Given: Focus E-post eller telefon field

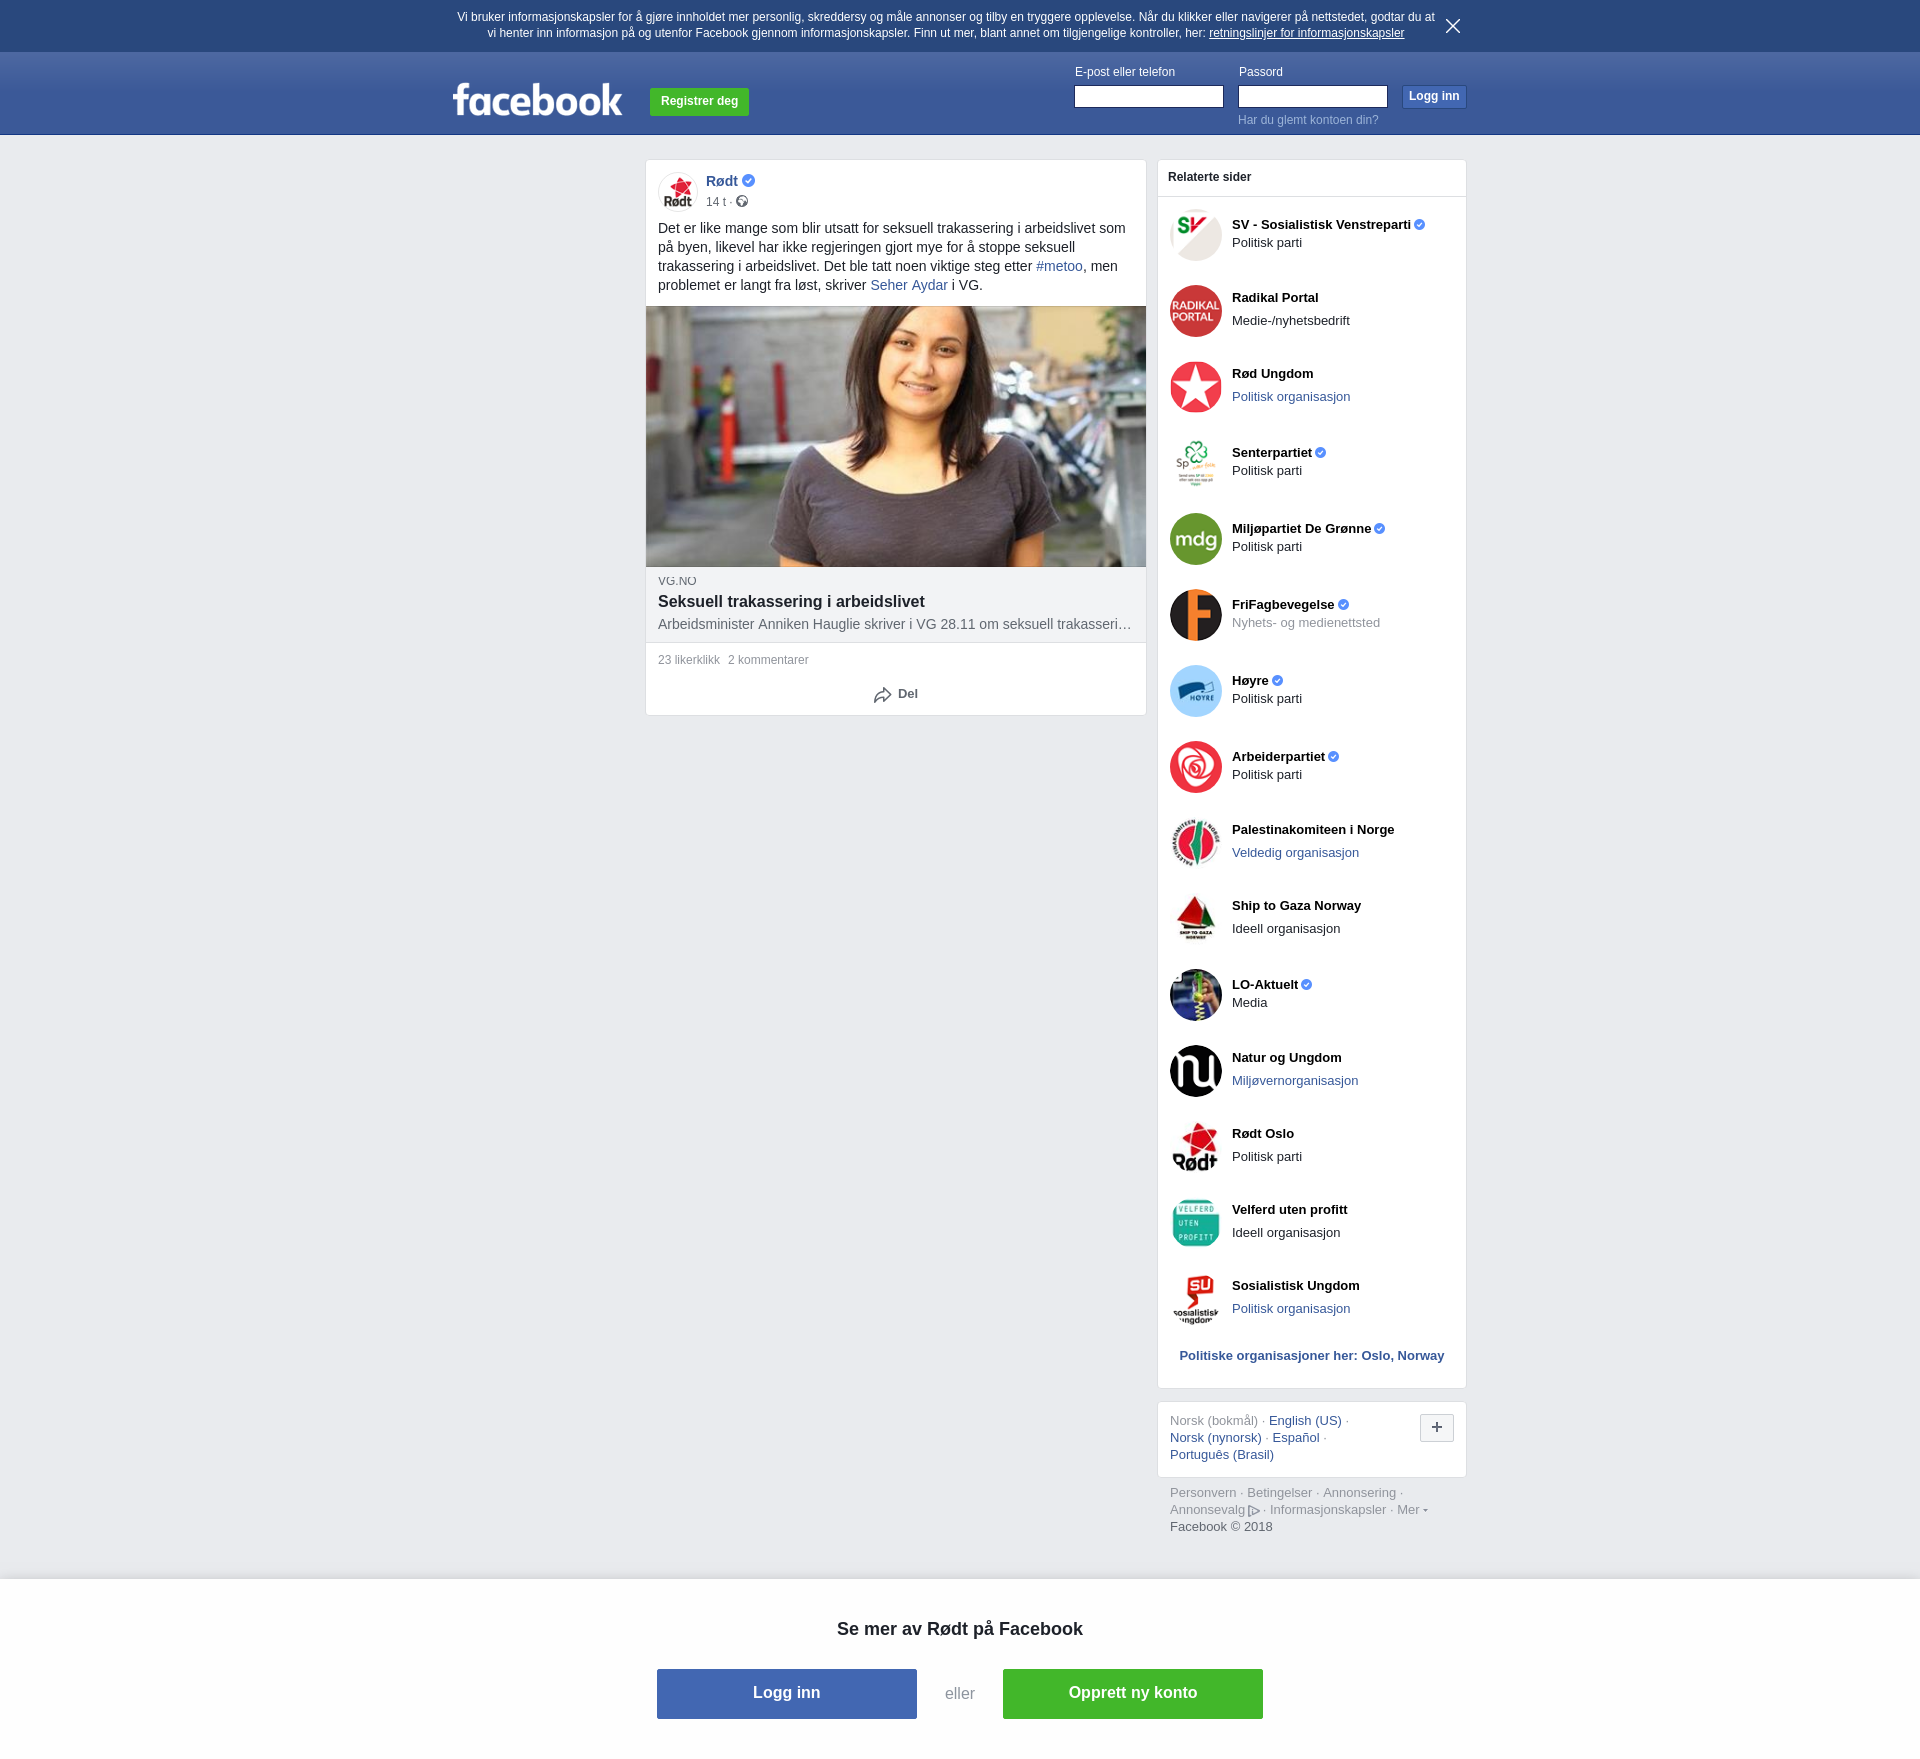Looking at the screenshot, I should tap(1149, 97).
